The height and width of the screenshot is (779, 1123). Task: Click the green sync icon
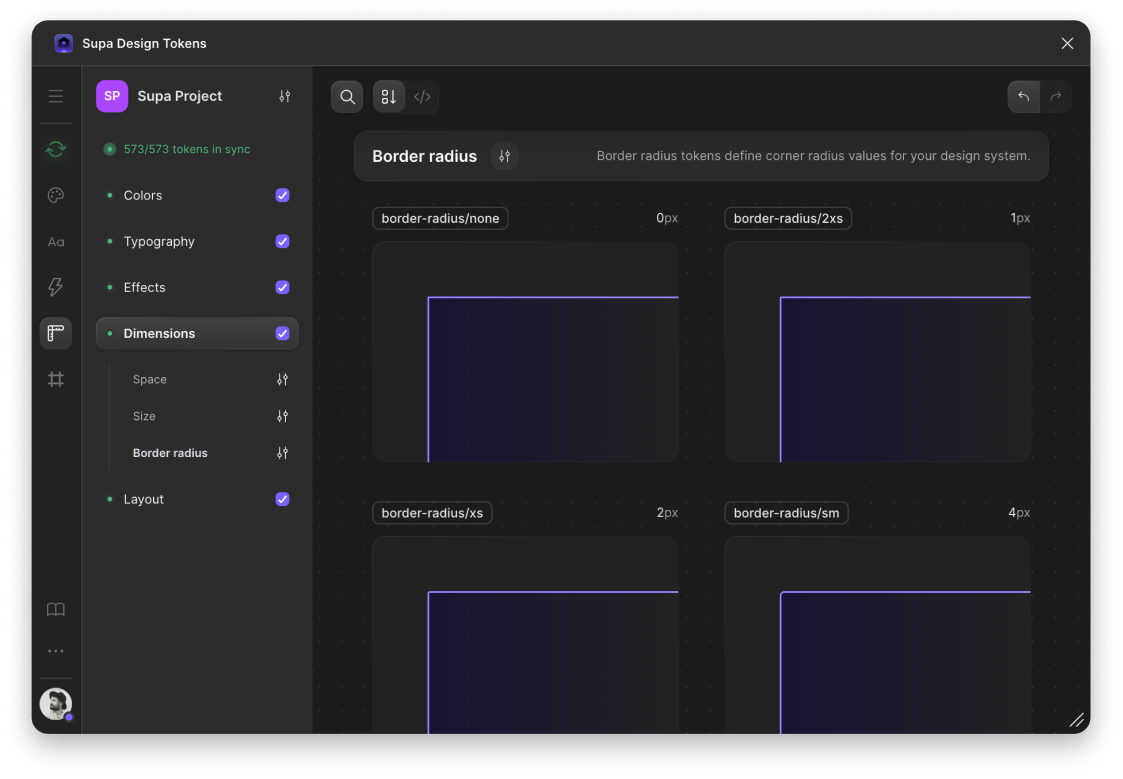tap(56, 149)
